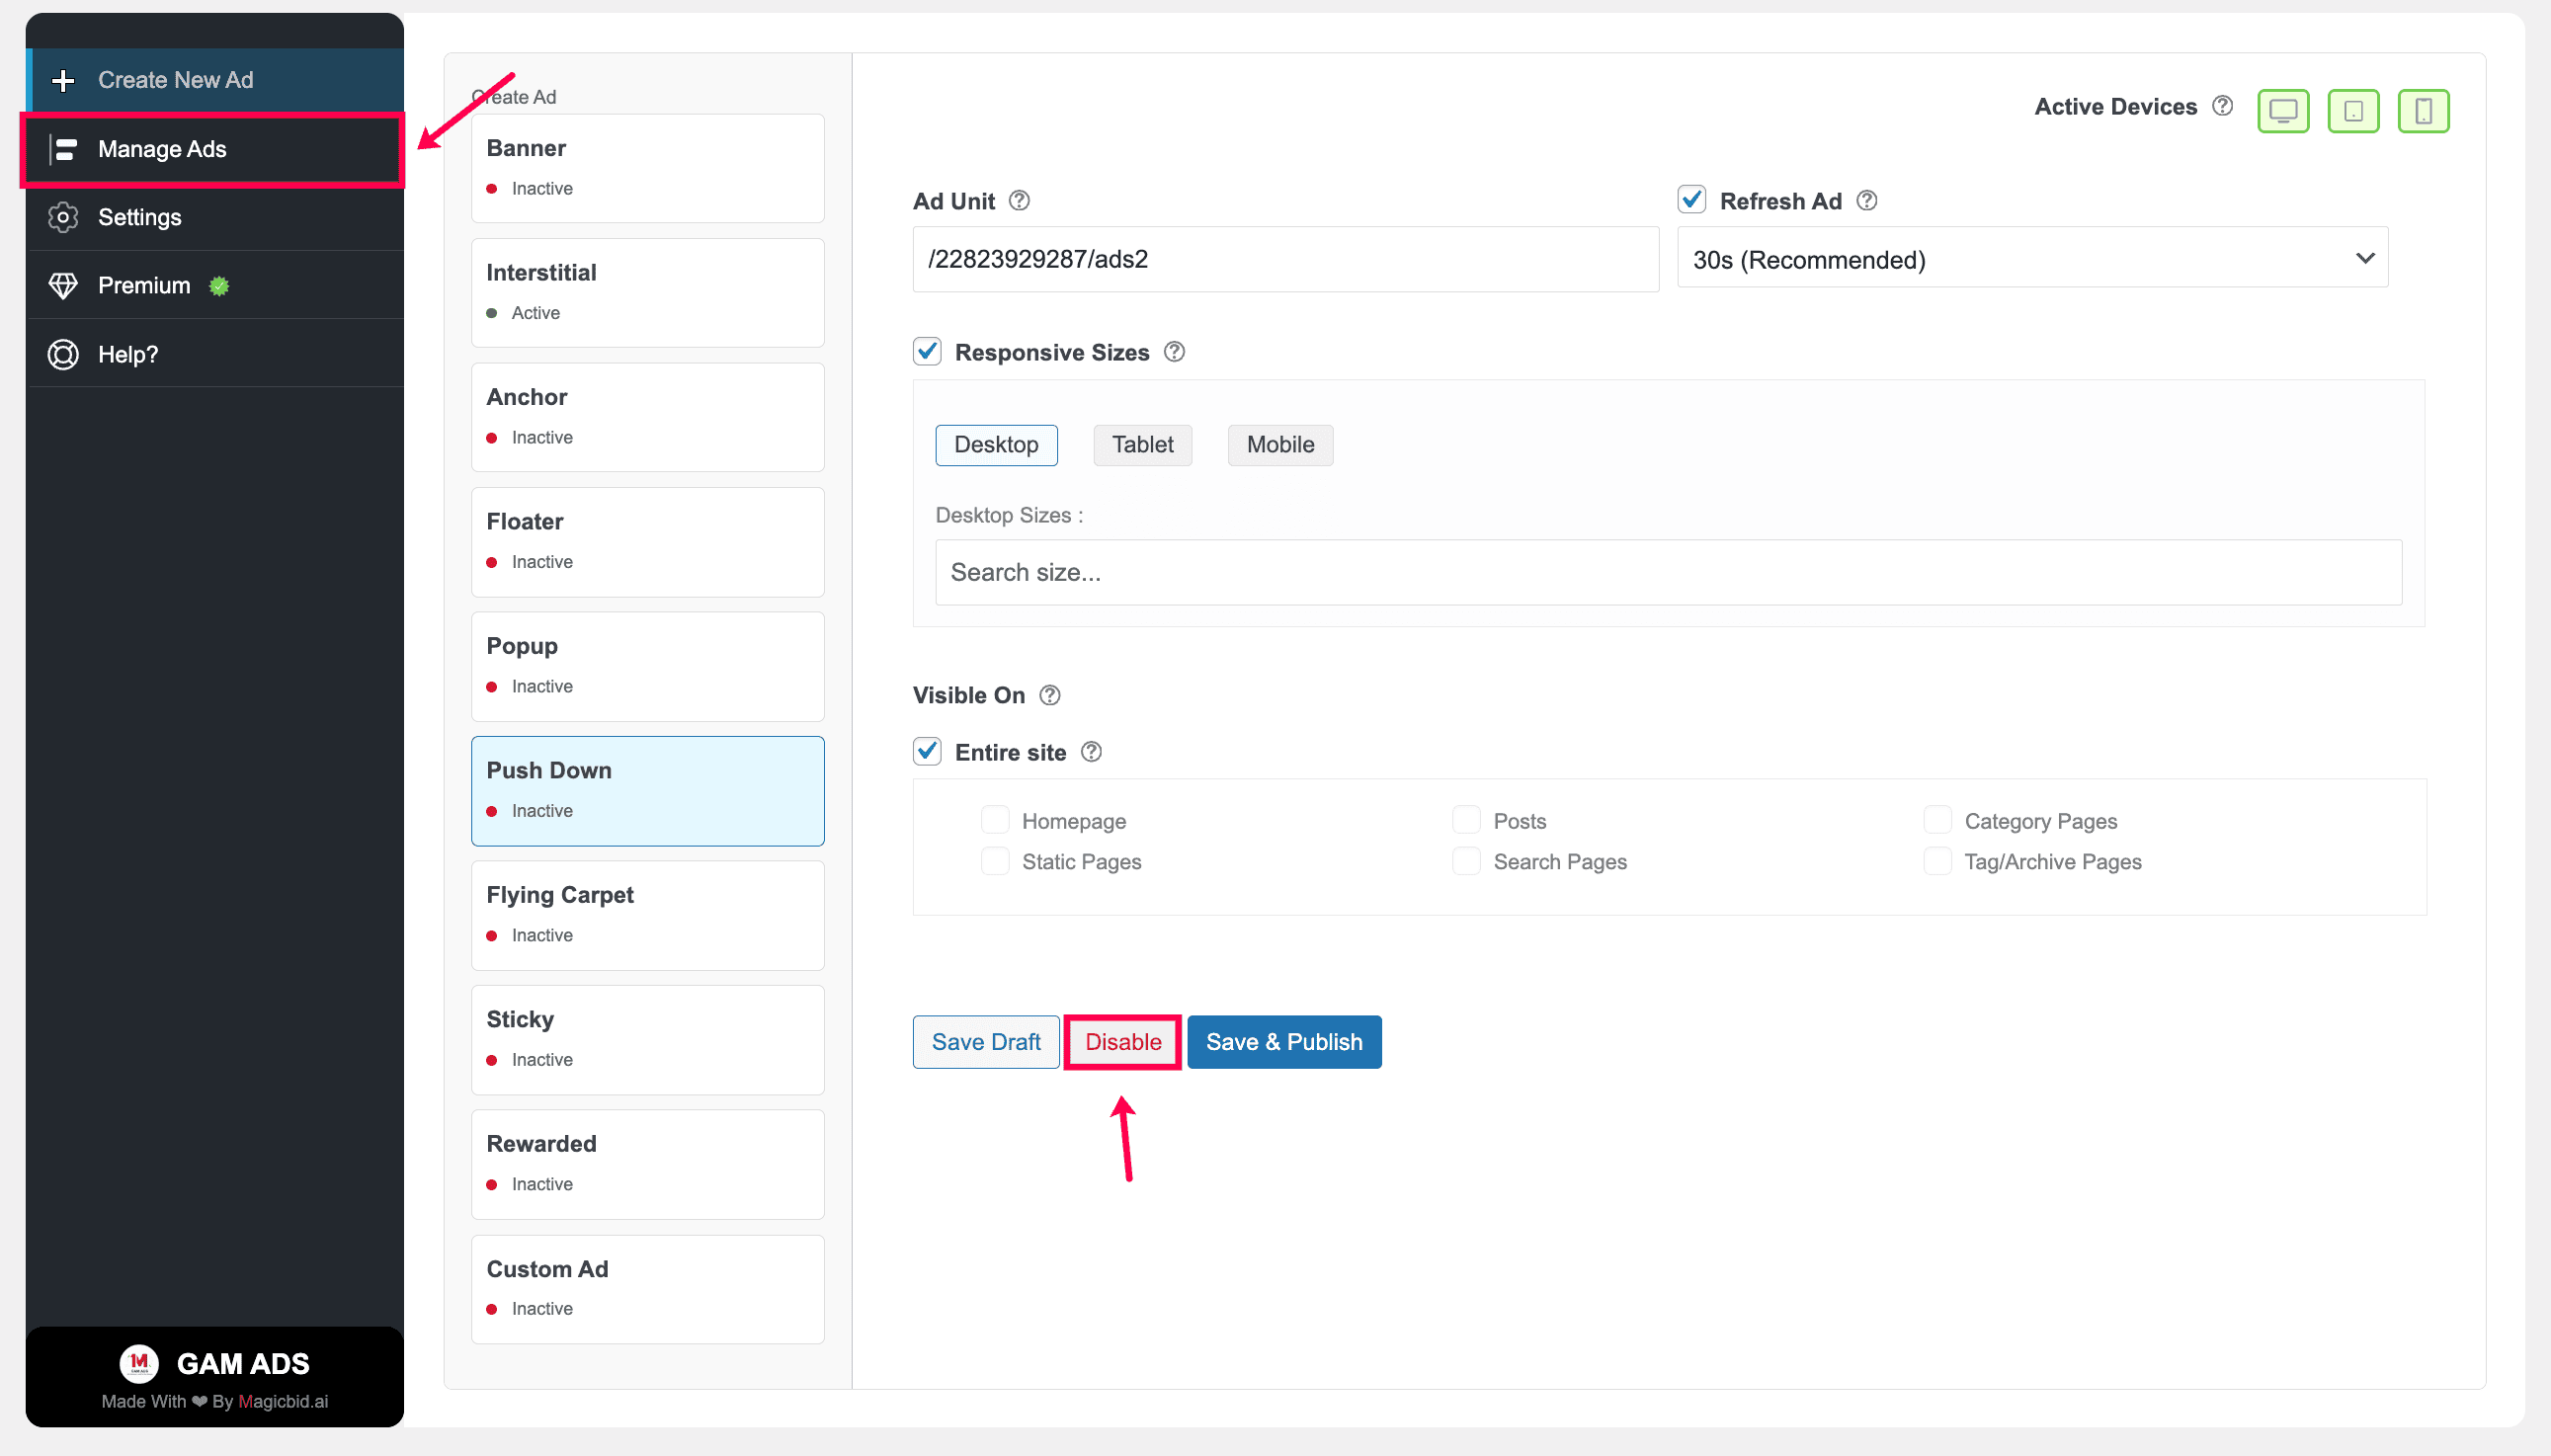Viewport: 2551px width, 1456px height.
Task: Click the GAM ADS logo icon
Action: click(x=138, y=1363)
